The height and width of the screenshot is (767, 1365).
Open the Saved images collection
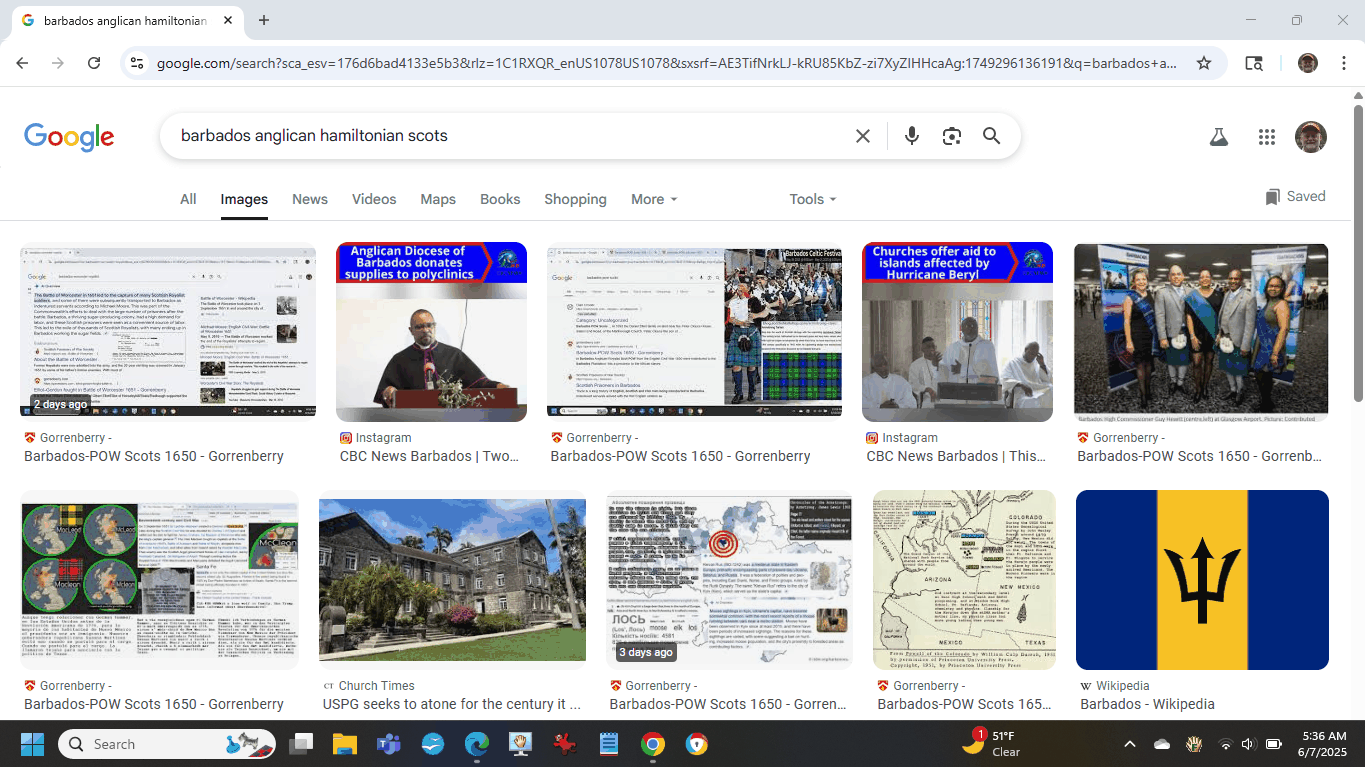coord(1295,197)
